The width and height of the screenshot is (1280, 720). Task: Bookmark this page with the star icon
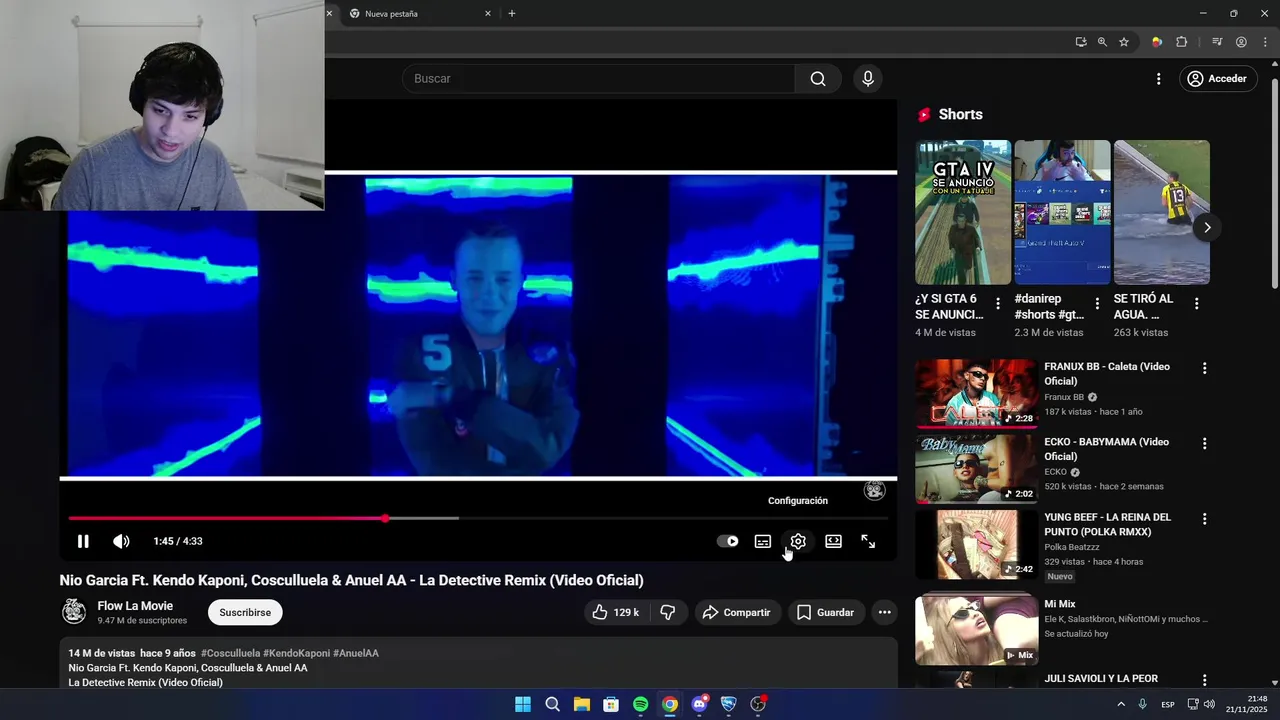pos(1124,42)
